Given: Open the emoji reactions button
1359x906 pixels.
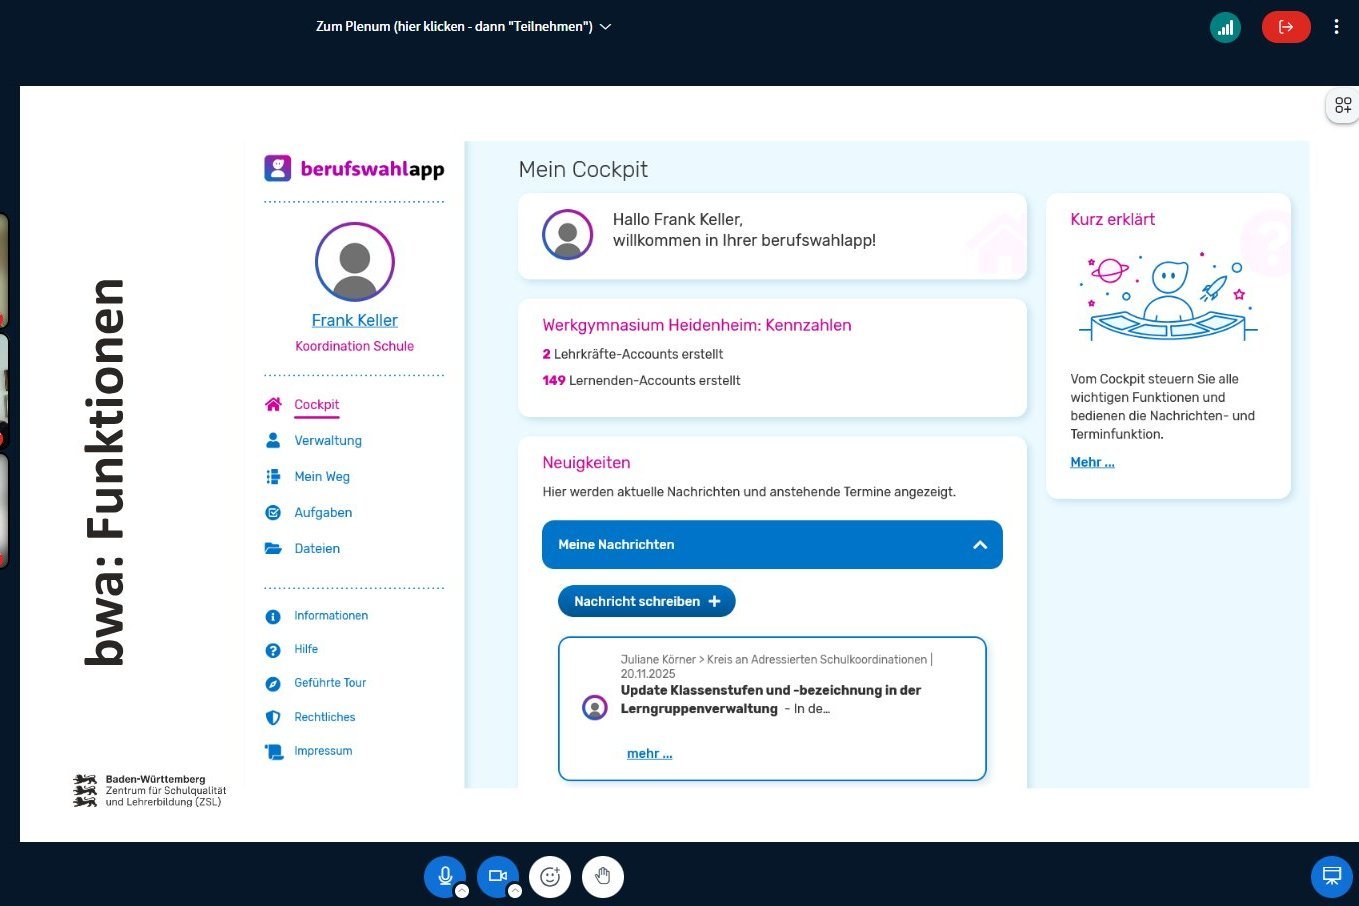Looking at the screenshot, I should click(x=550, y=877).
